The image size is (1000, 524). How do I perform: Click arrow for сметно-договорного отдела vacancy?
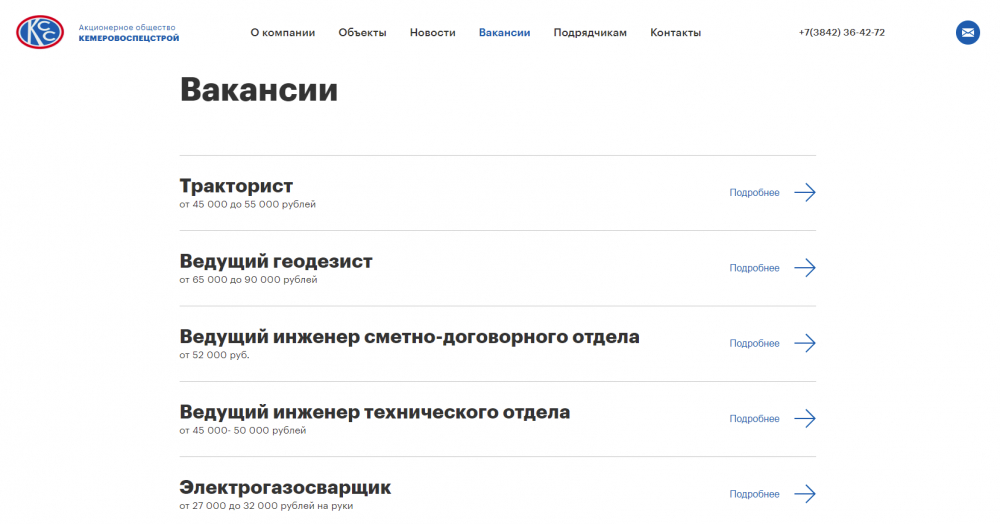coord(805,343)
